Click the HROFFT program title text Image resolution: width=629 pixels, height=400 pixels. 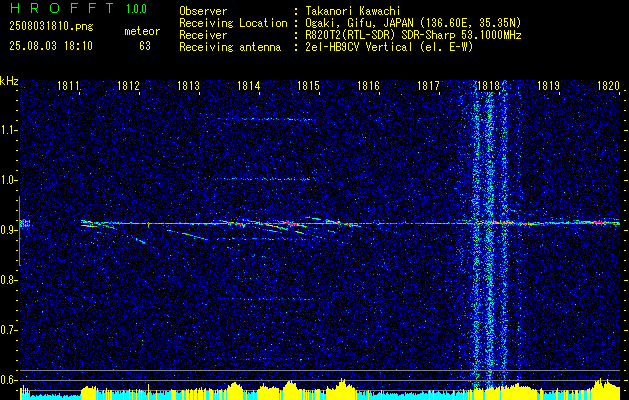[x=63, y=8]
